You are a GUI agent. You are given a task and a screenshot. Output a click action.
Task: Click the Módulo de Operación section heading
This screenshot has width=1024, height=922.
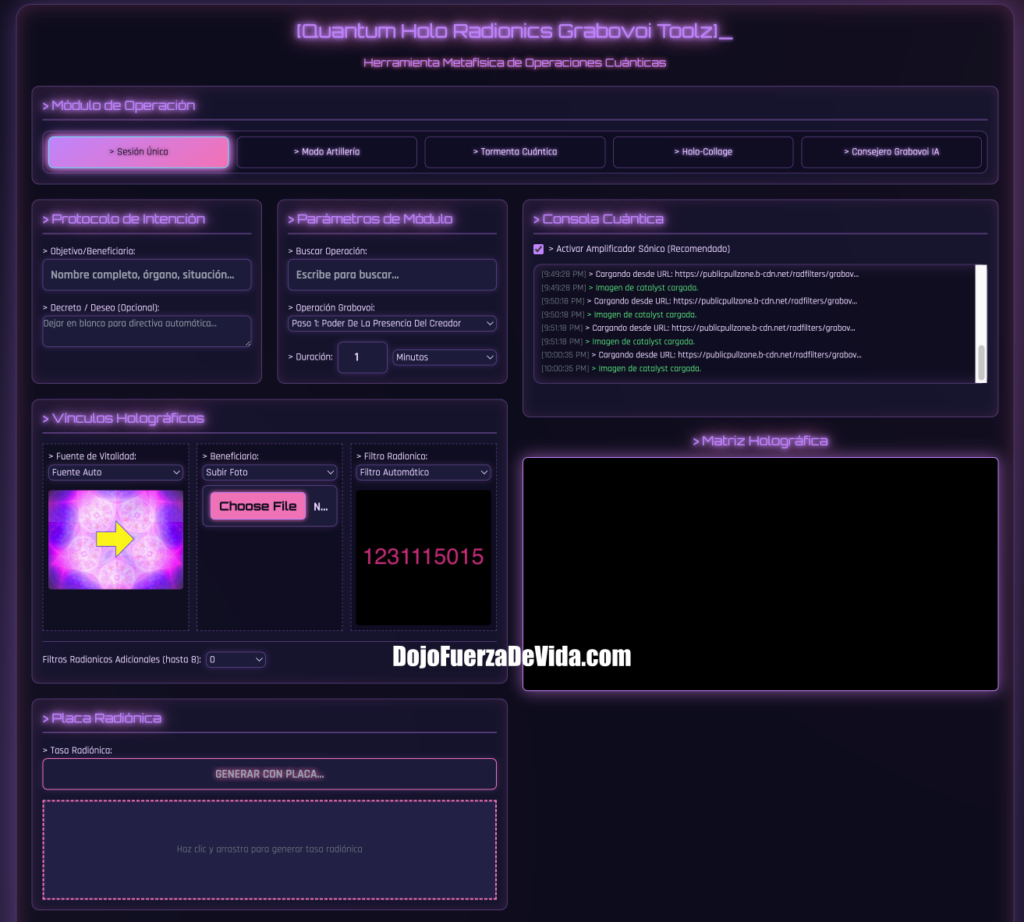click(x=119, y=106)
